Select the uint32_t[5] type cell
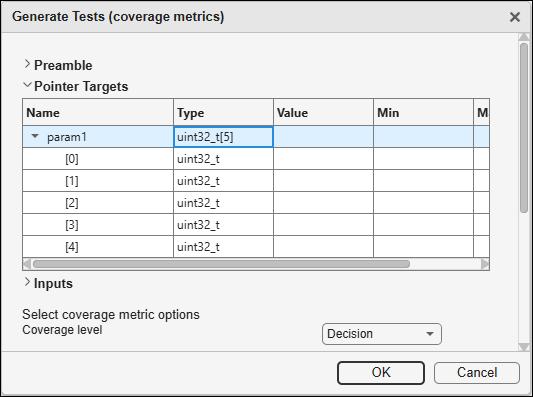Screen dimensions: 533x397 click(223, 137)
